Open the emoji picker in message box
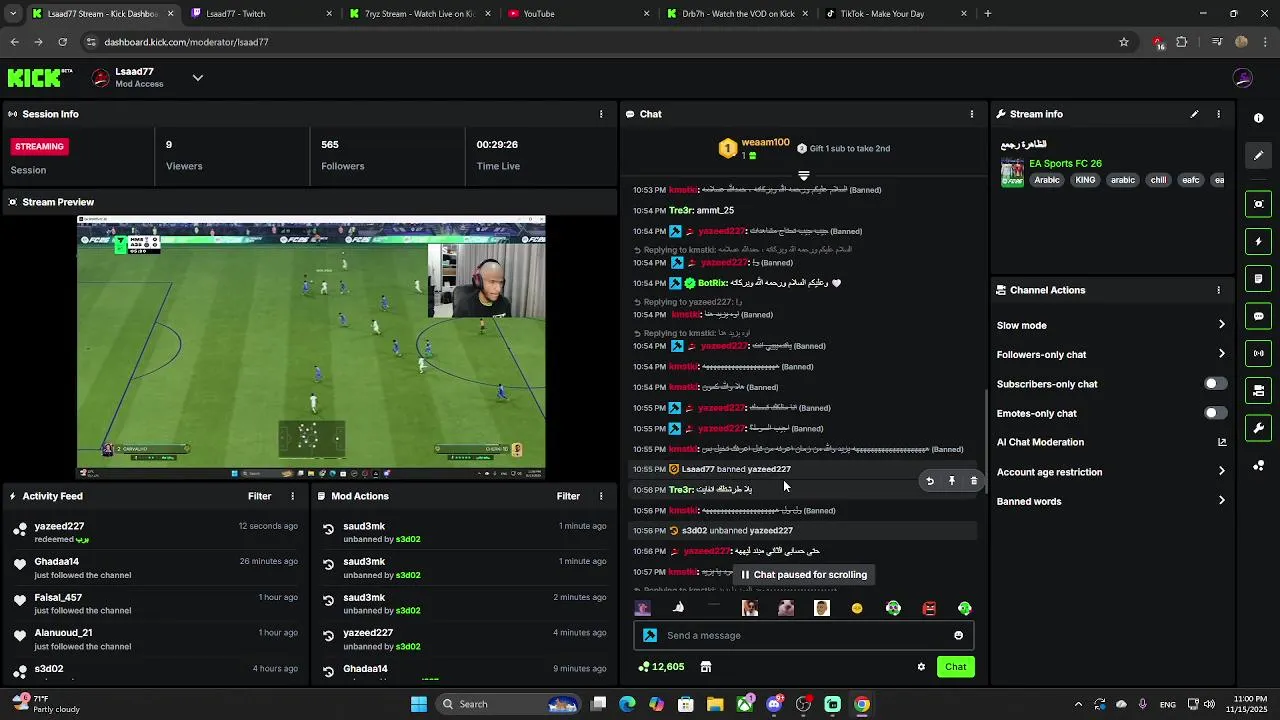Viewport: 1280px width, 720px height. (958, 635)
